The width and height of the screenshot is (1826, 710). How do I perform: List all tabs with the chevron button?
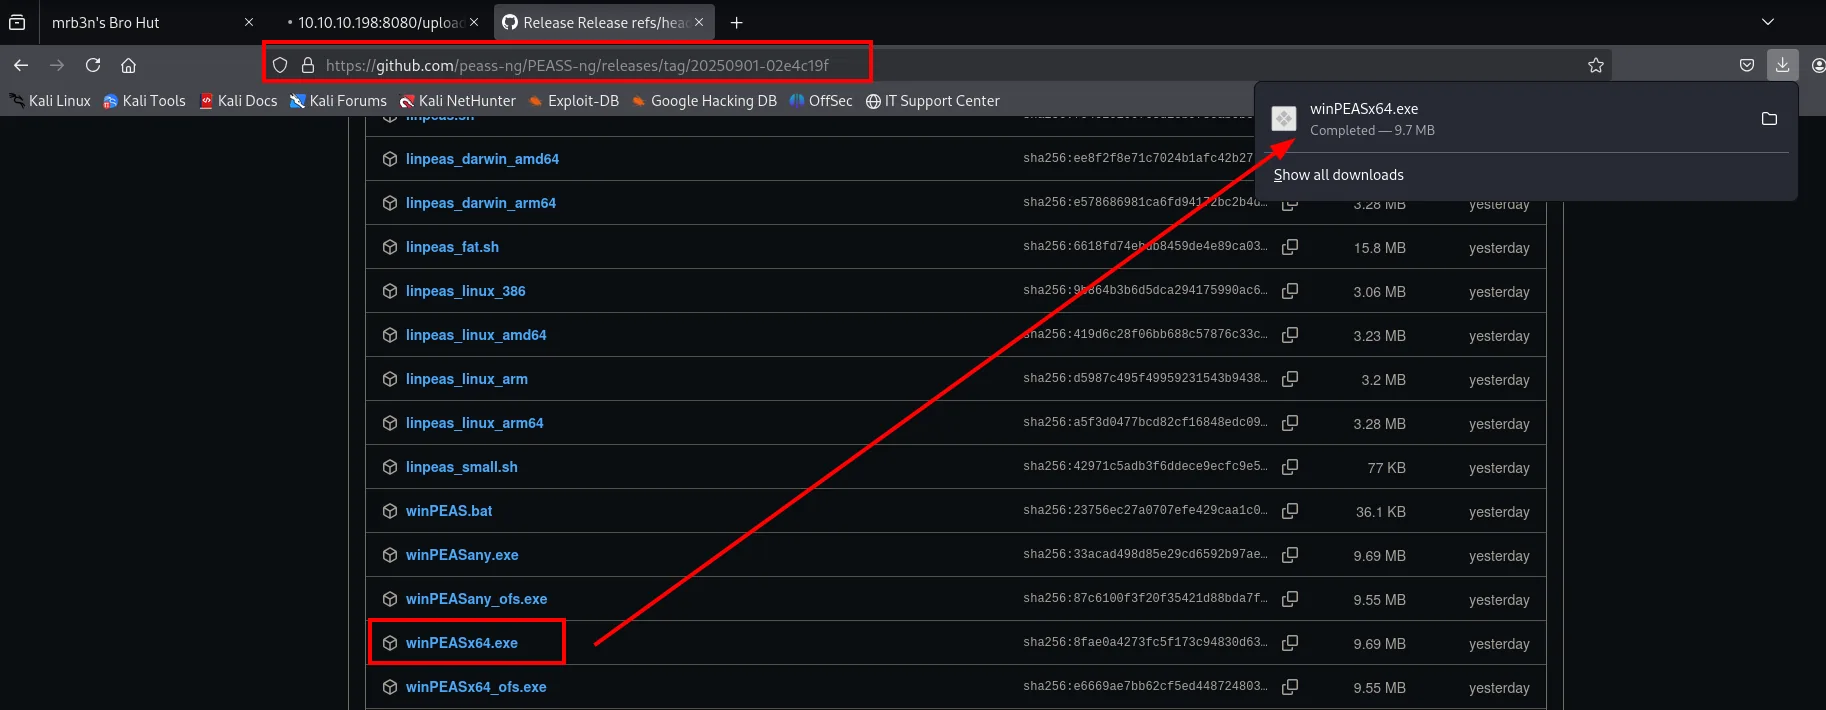tap(1768, 22)
